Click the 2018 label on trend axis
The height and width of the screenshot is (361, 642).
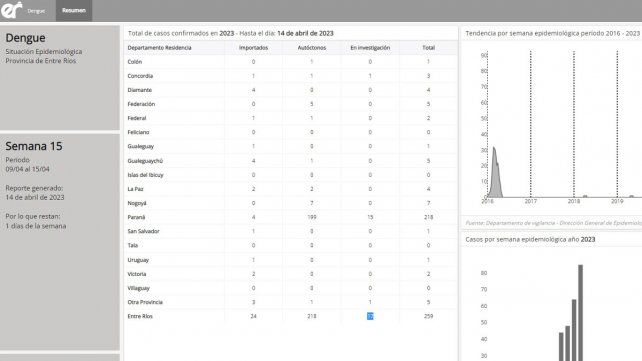574,201
